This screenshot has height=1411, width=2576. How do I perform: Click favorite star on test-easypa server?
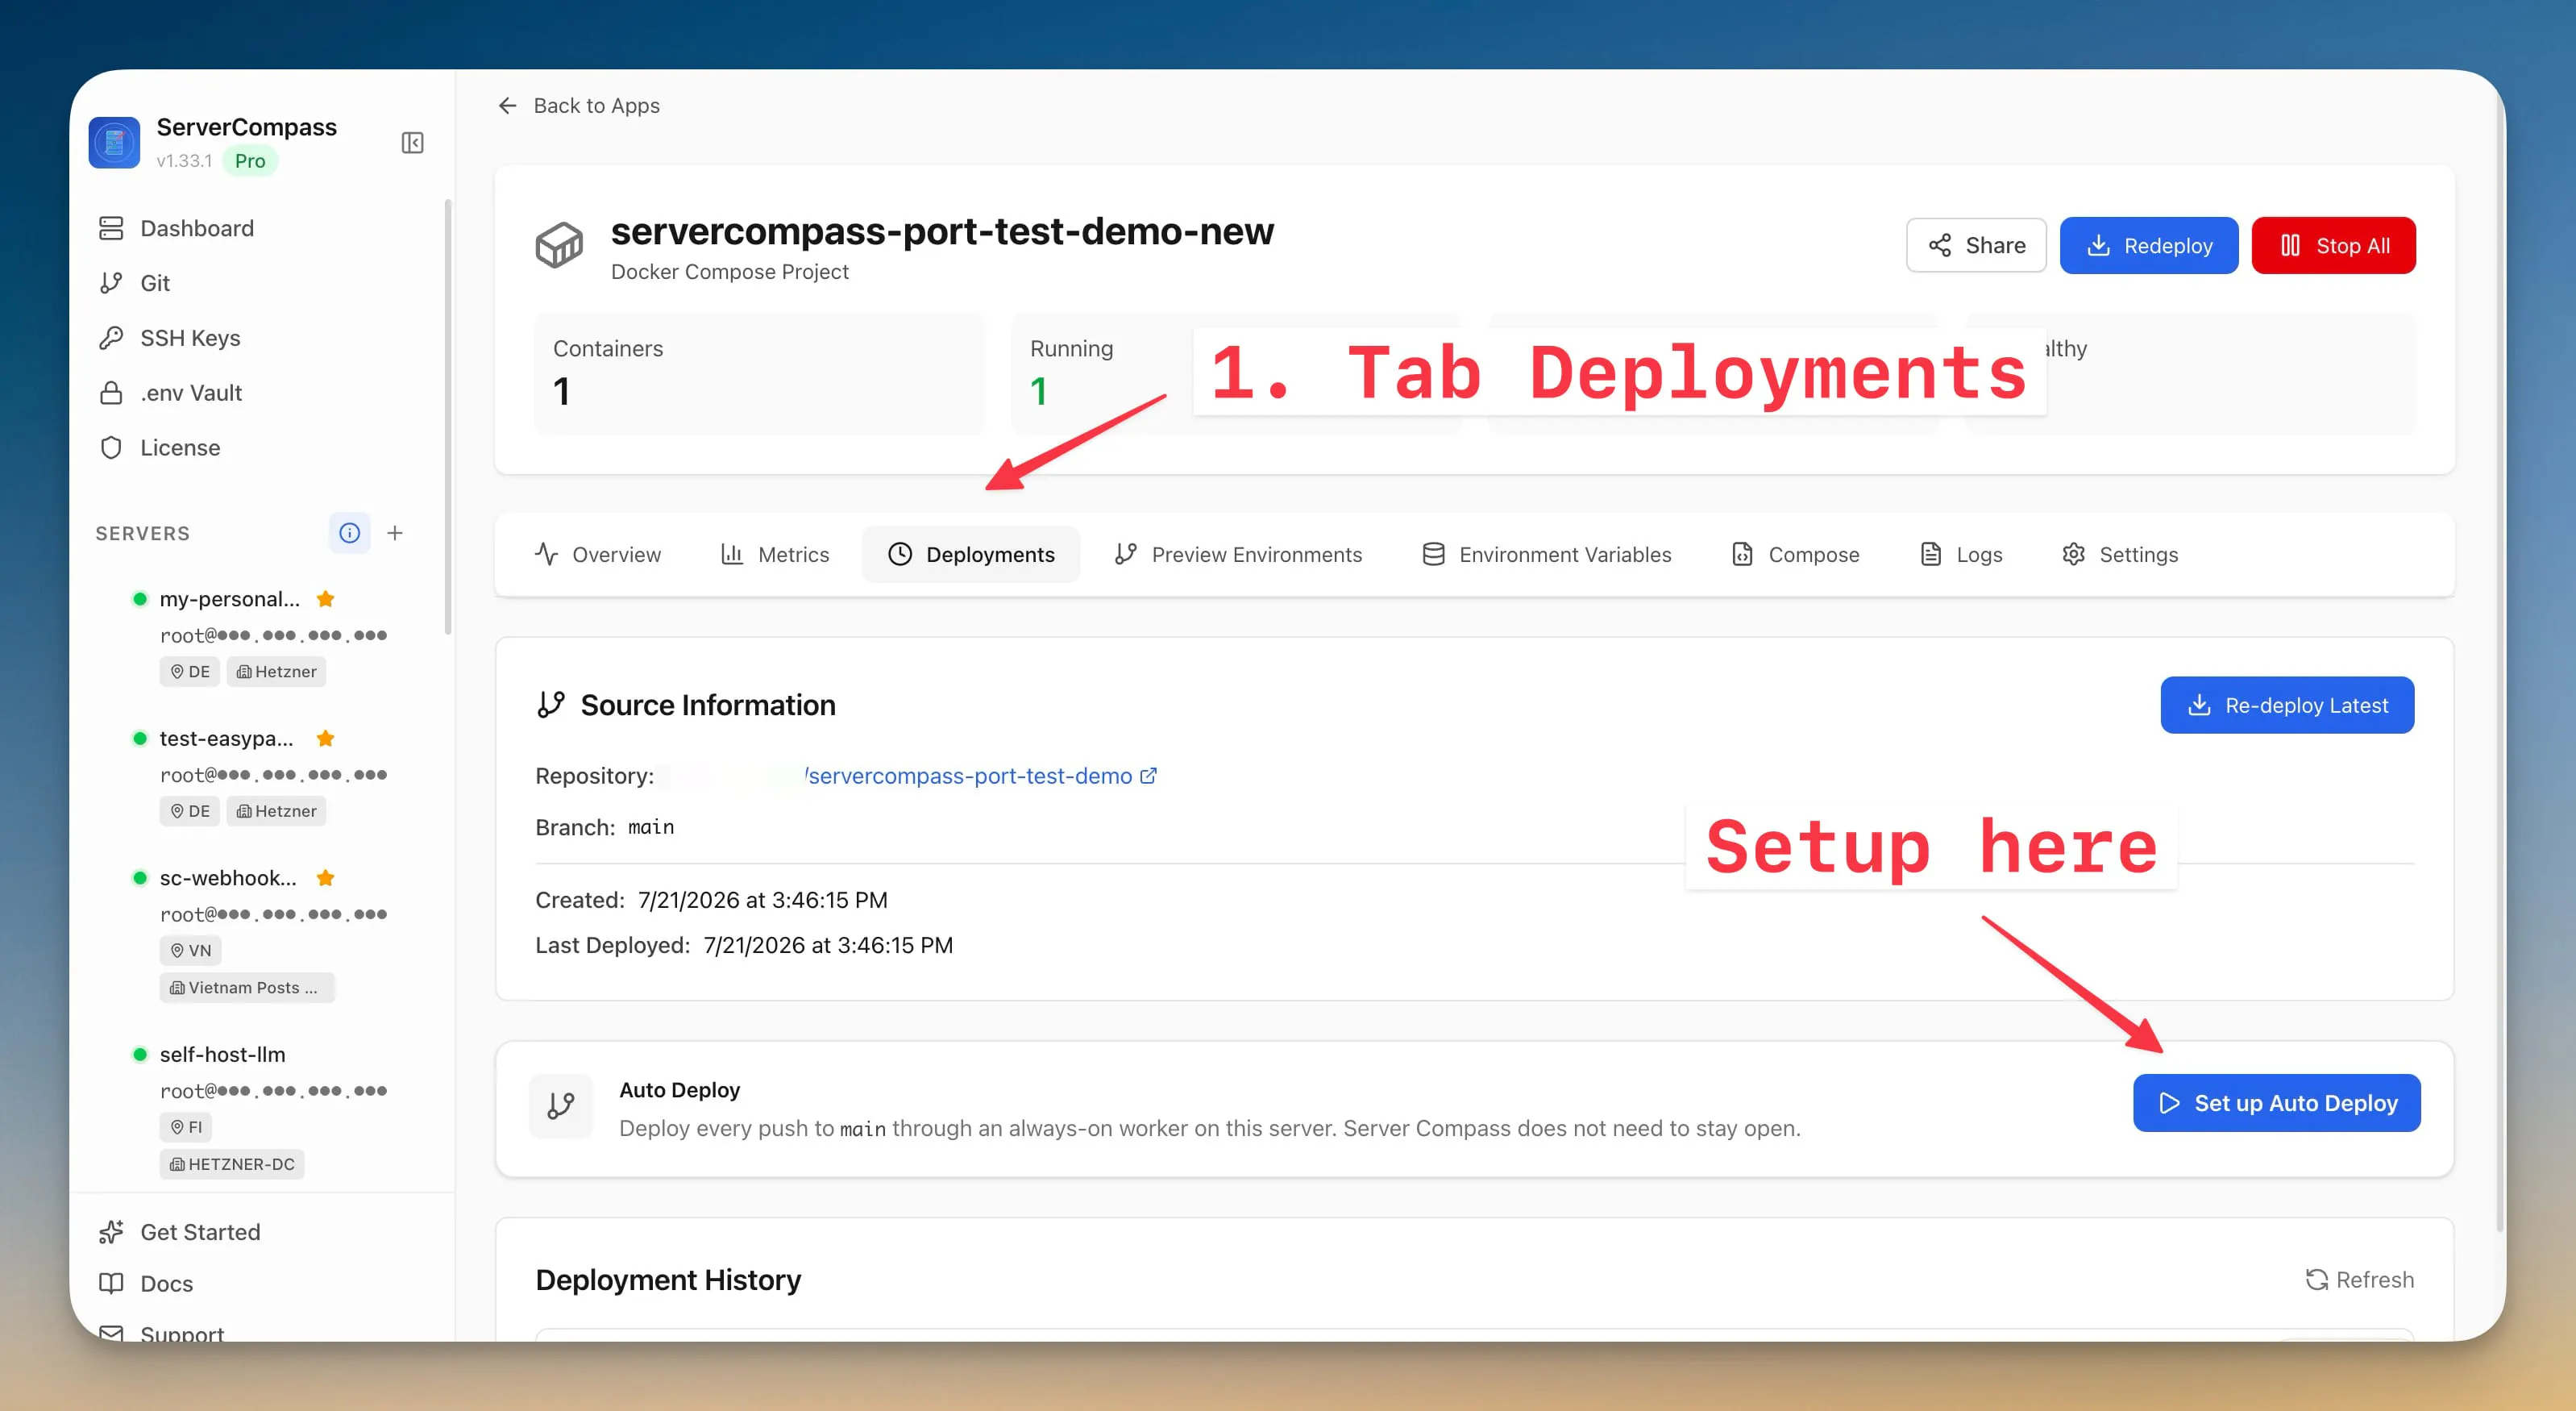pos(325,738)
